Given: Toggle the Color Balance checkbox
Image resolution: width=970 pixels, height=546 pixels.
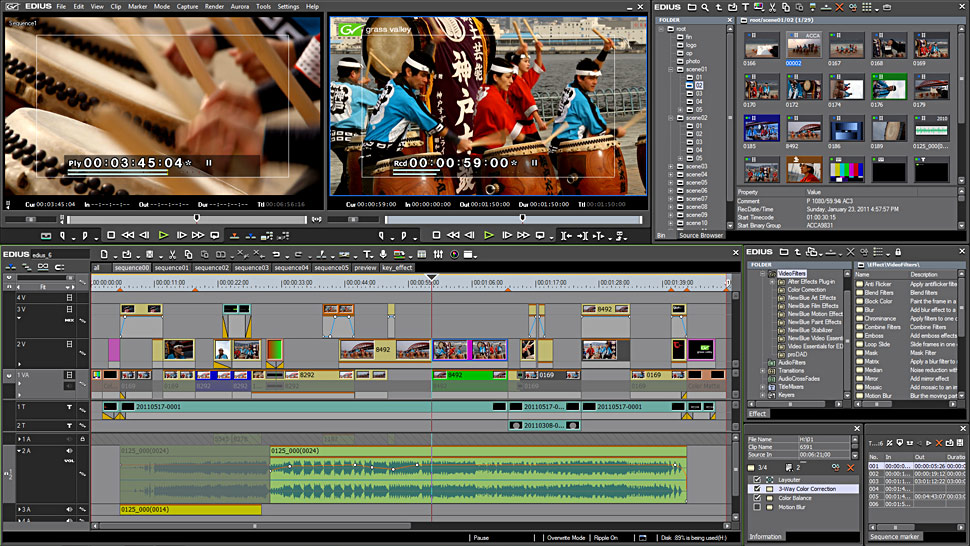Looking at the screenshot, I should [x=757, y=498].
